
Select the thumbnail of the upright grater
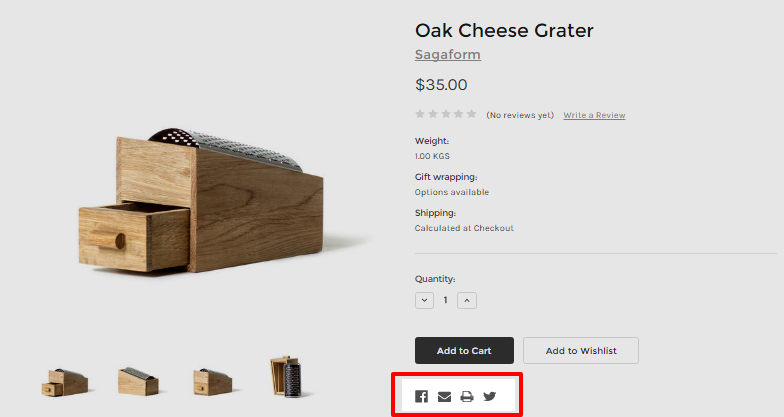coord(286,378)
